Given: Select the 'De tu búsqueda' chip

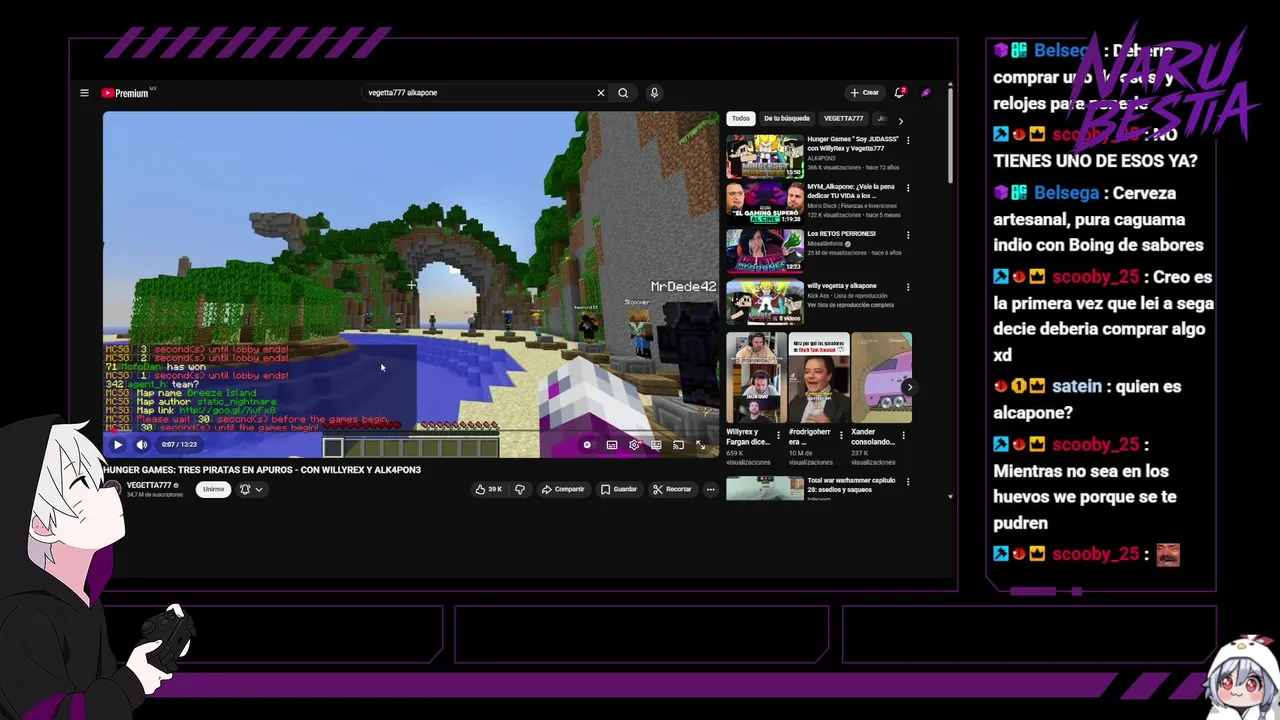Looking at the screenshot, I should click(787, 118).
